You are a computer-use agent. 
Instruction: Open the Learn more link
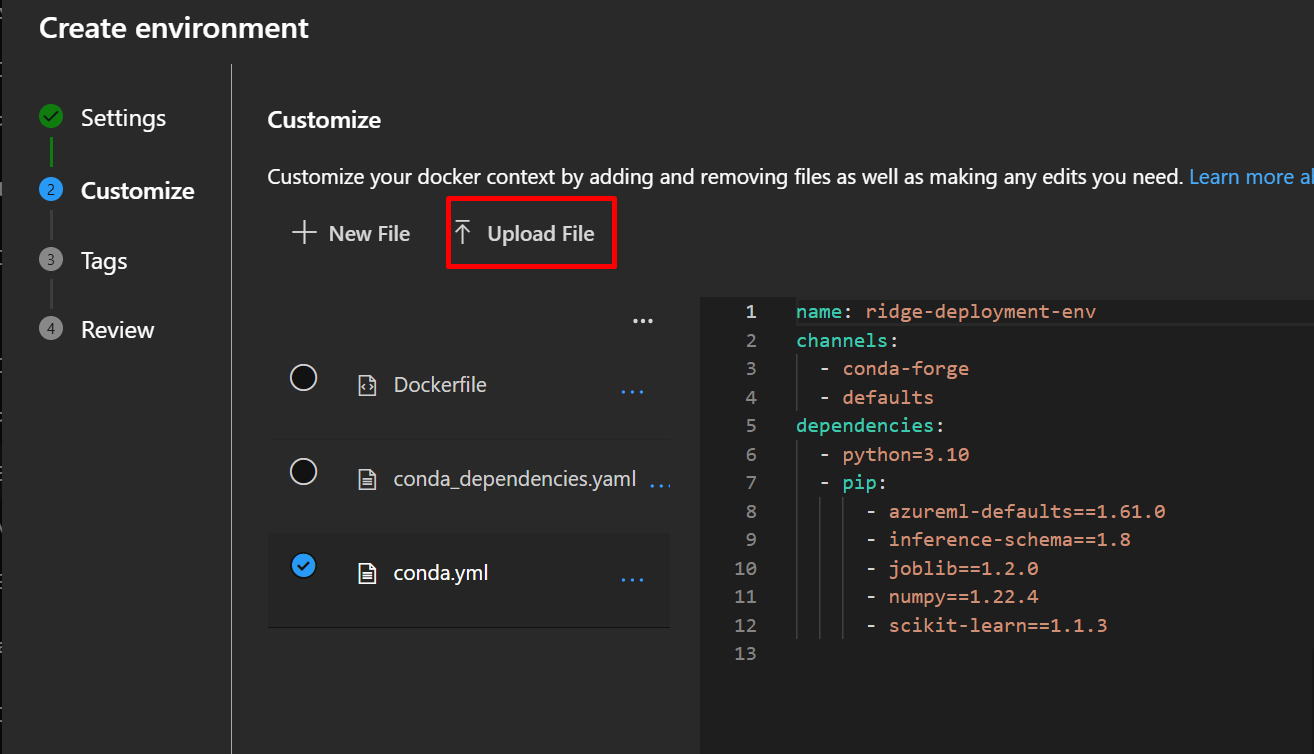(1250, 177)
